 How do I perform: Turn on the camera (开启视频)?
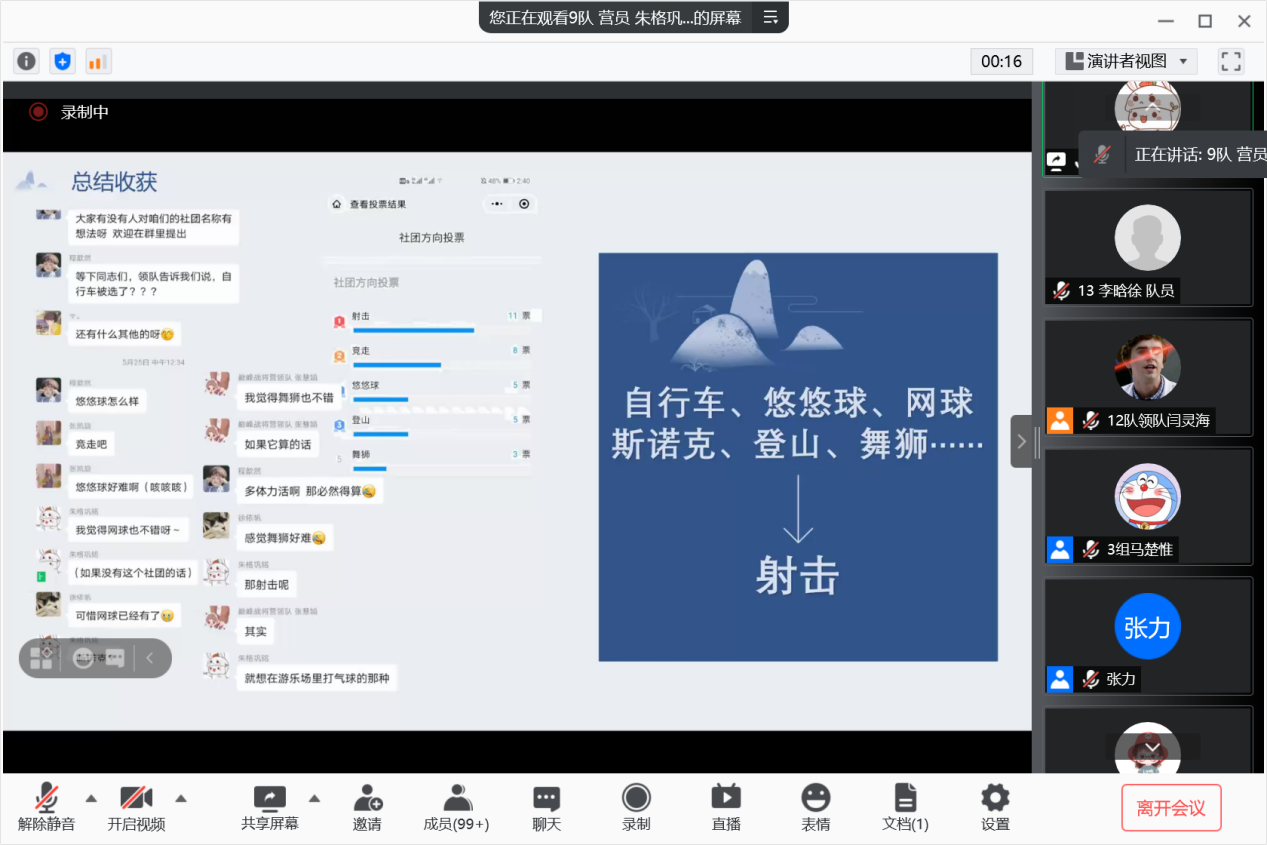(x=136, y=807)
